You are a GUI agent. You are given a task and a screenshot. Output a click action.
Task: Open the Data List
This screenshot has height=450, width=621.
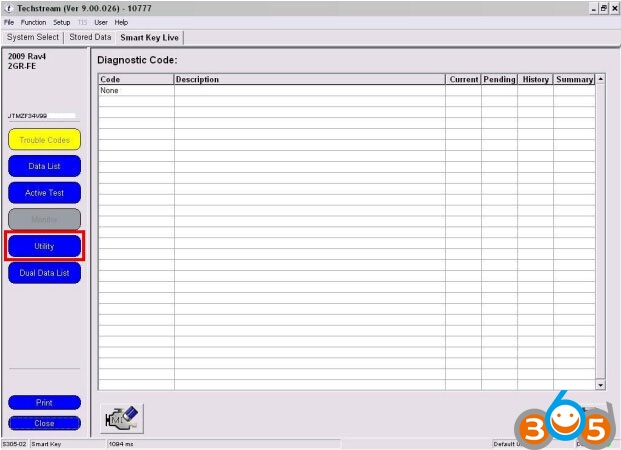coord(44,166)
